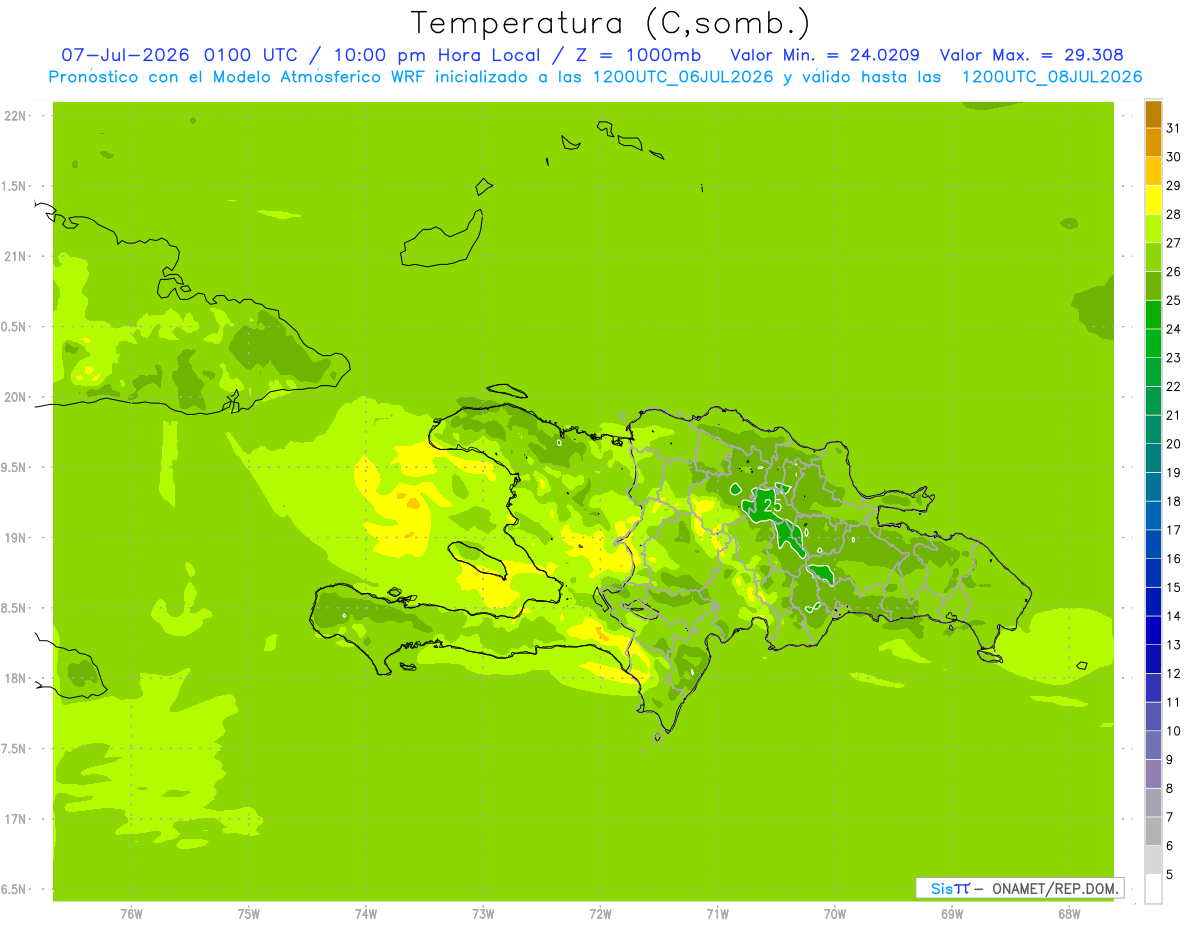The height and width of the screenshot is (927, 1200).
Task: Click the legend value '10'
Action: click(1173, 731)
